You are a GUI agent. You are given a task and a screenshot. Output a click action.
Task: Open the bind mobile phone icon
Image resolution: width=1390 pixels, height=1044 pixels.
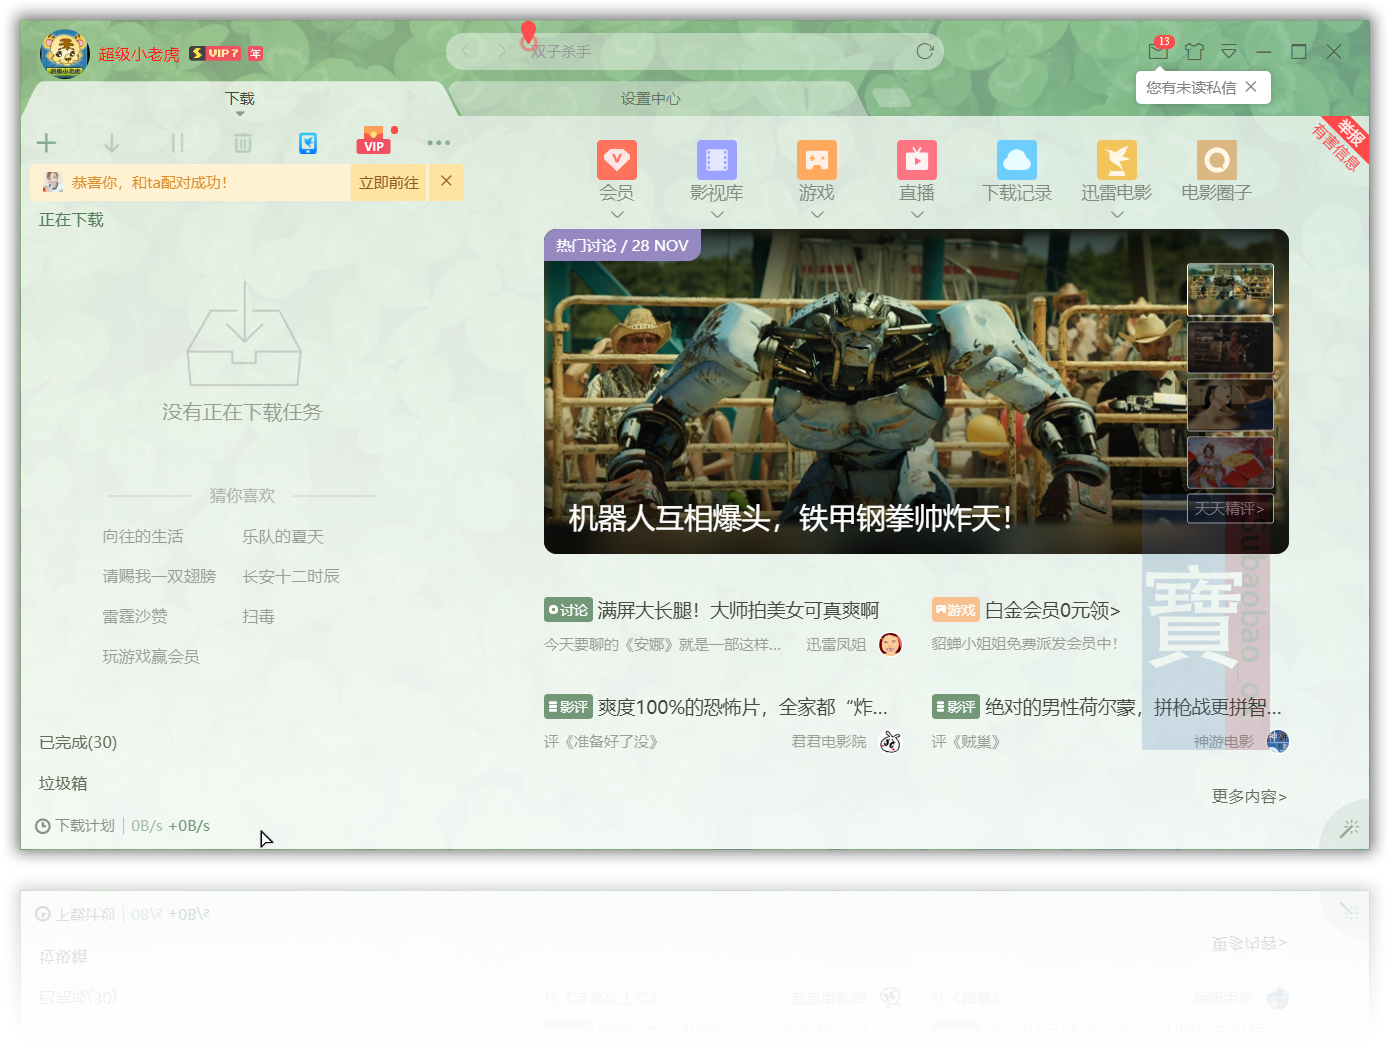307,142
